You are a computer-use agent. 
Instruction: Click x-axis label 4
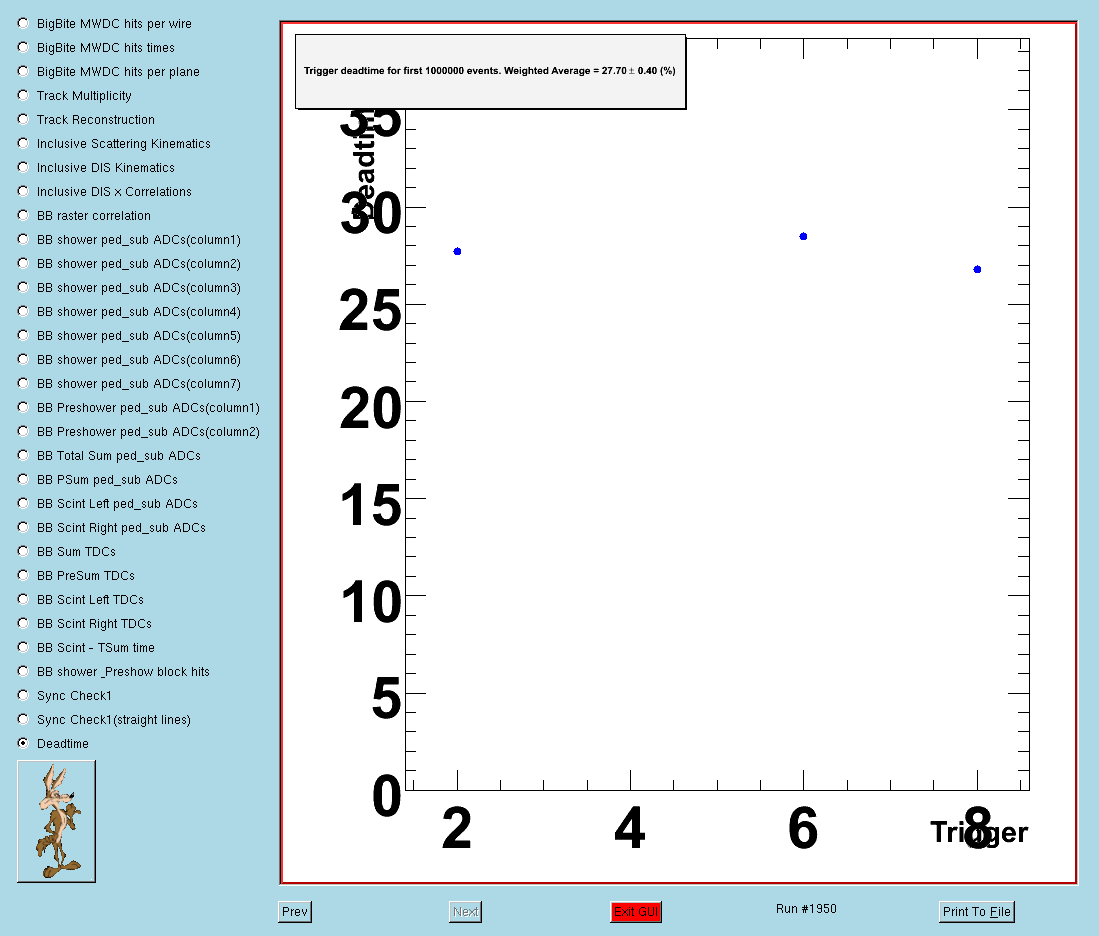point(629,828)
